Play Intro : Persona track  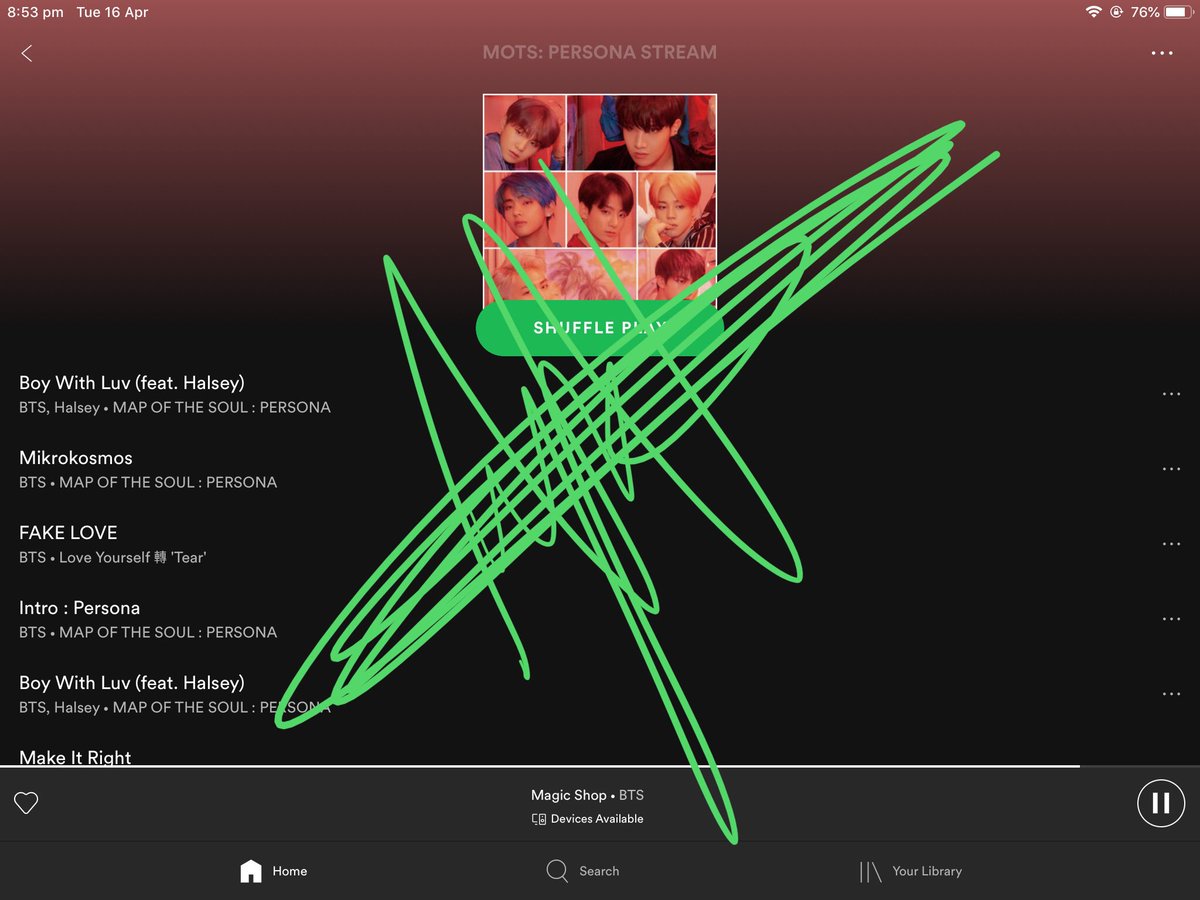pyautogui.click(x=600, y=619)
